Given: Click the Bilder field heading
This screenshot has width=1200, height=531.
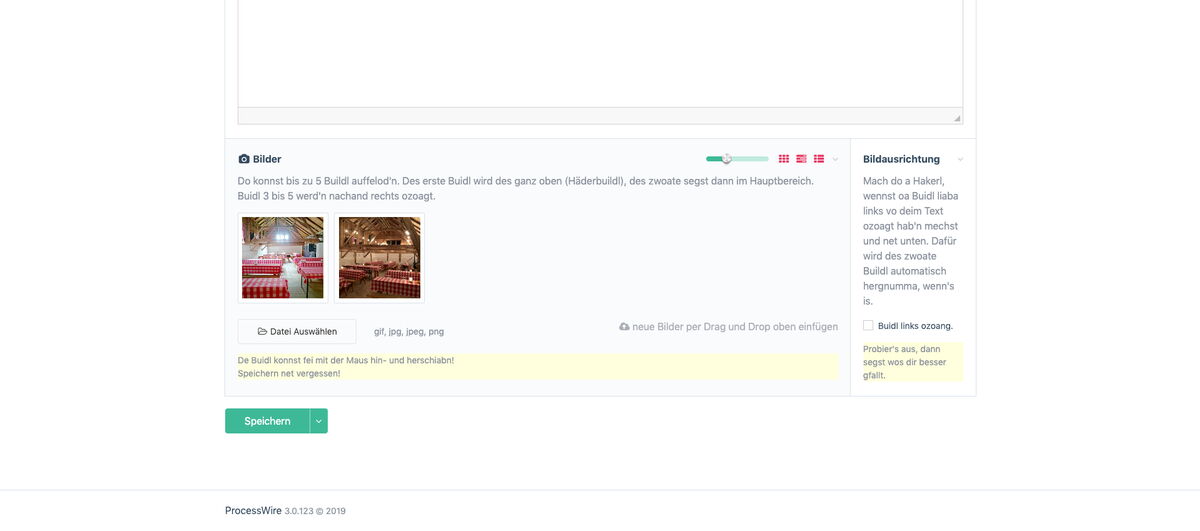Looking at the screenshot, I should pyautogui.click(x=267, y=159).
